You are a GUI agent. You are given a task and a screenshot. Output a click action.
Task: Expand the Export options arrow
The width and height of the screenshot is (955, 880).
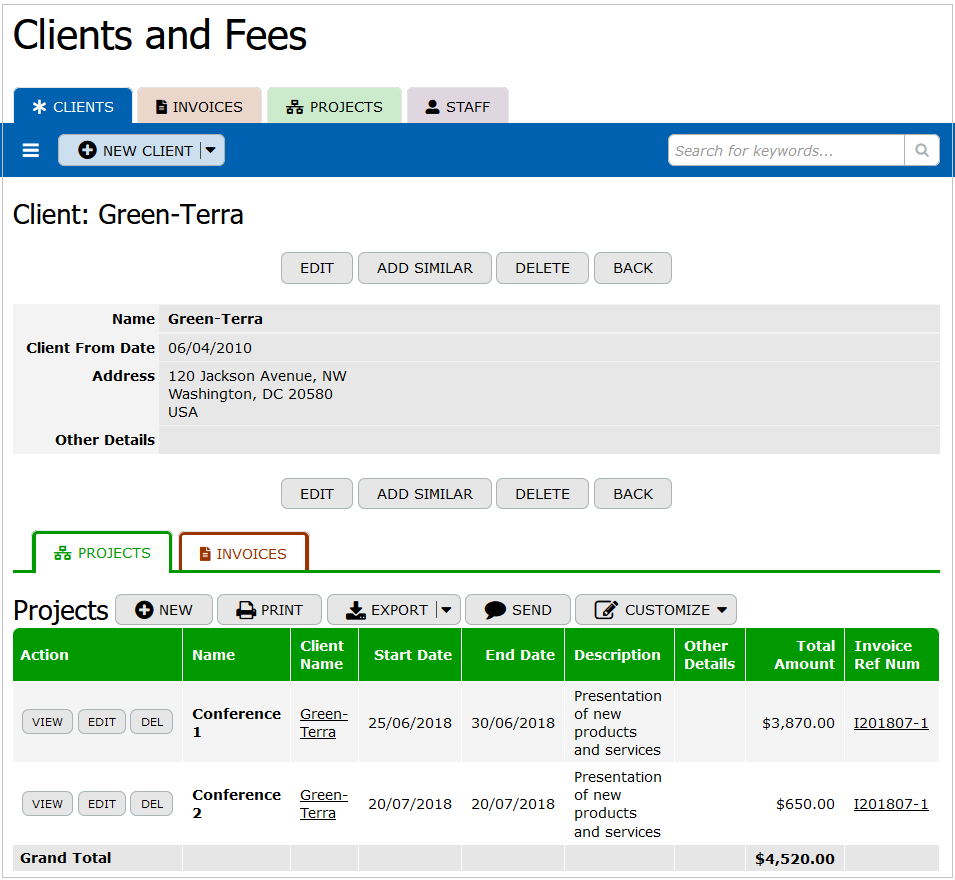point(447,610)
